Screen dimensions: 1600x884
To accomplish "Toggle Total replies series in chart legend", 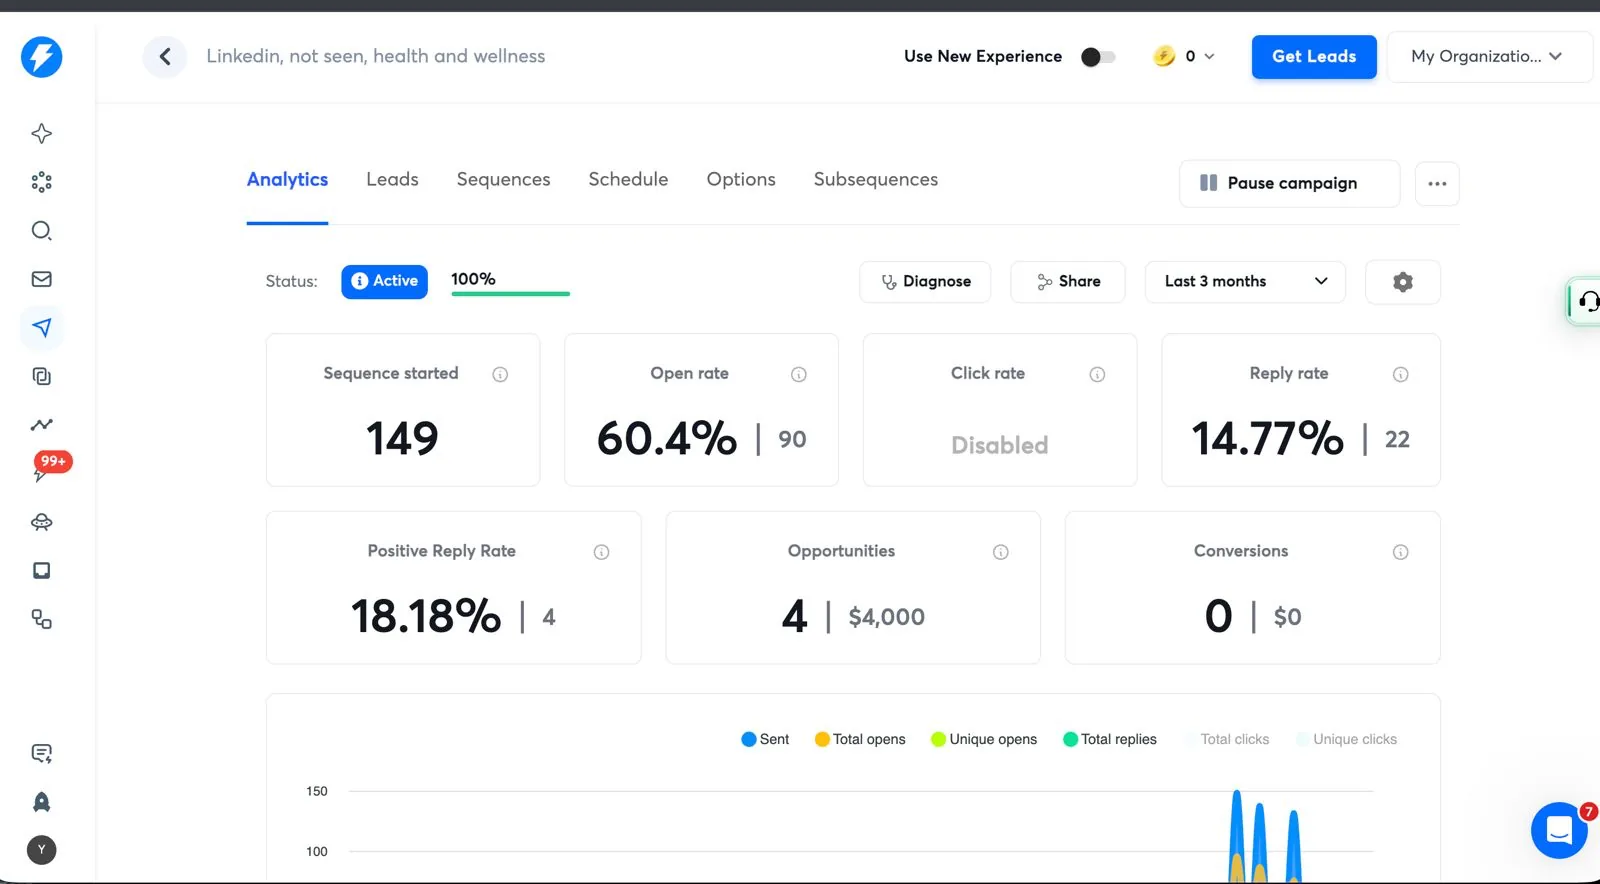I will 1109,739.
